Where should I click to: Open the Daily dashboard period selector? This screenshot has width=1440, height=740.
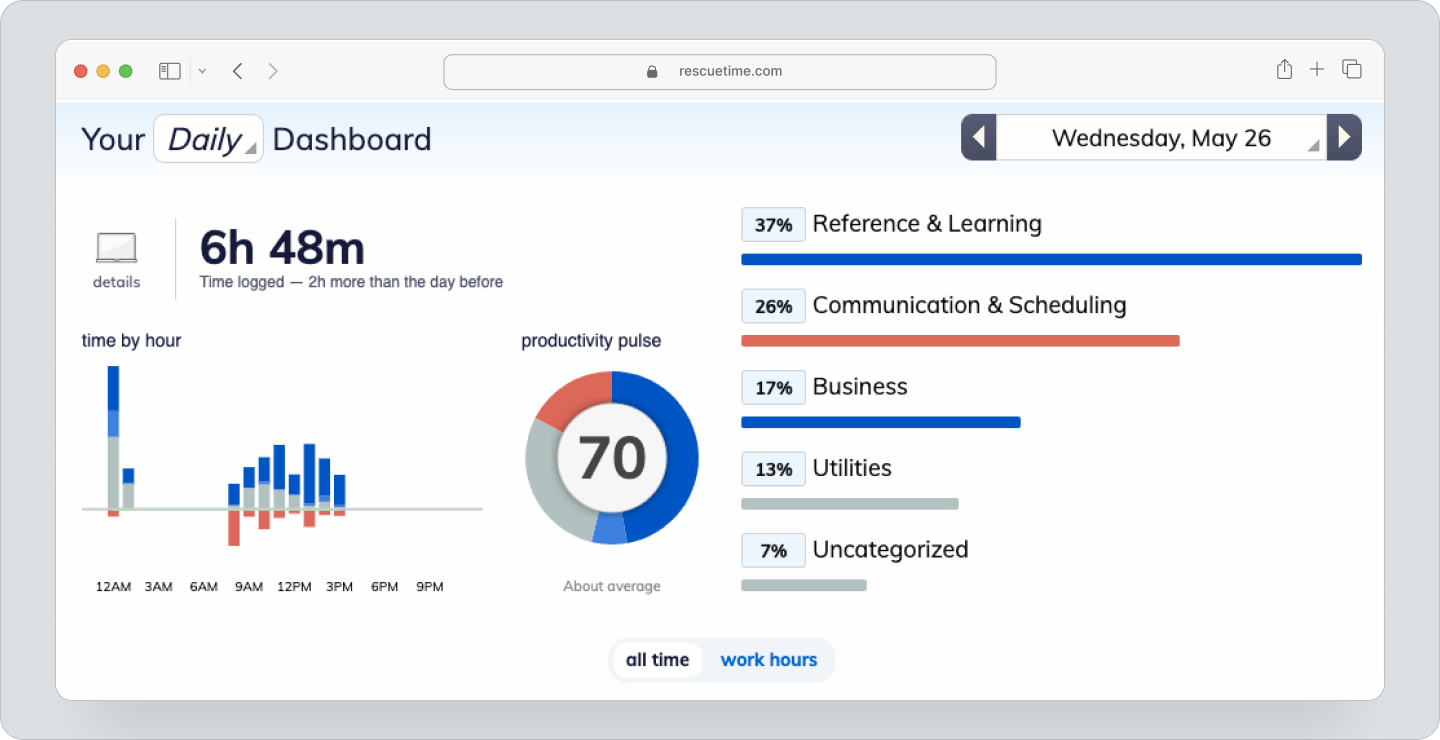tap(208, 139)
